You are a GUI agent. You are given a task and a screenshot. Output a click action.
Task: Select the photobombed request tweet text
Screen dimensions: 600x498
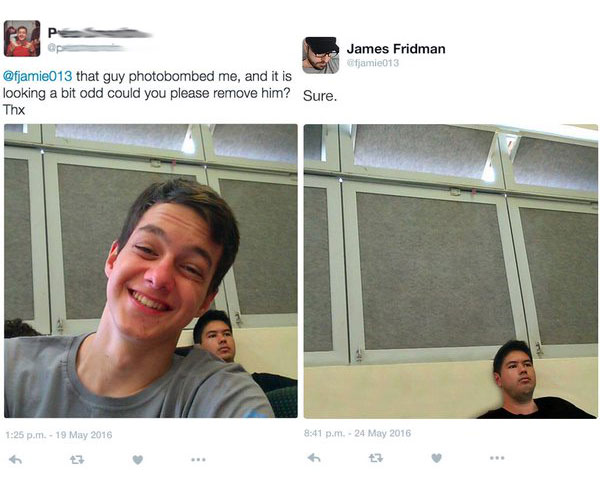point(147,93)
